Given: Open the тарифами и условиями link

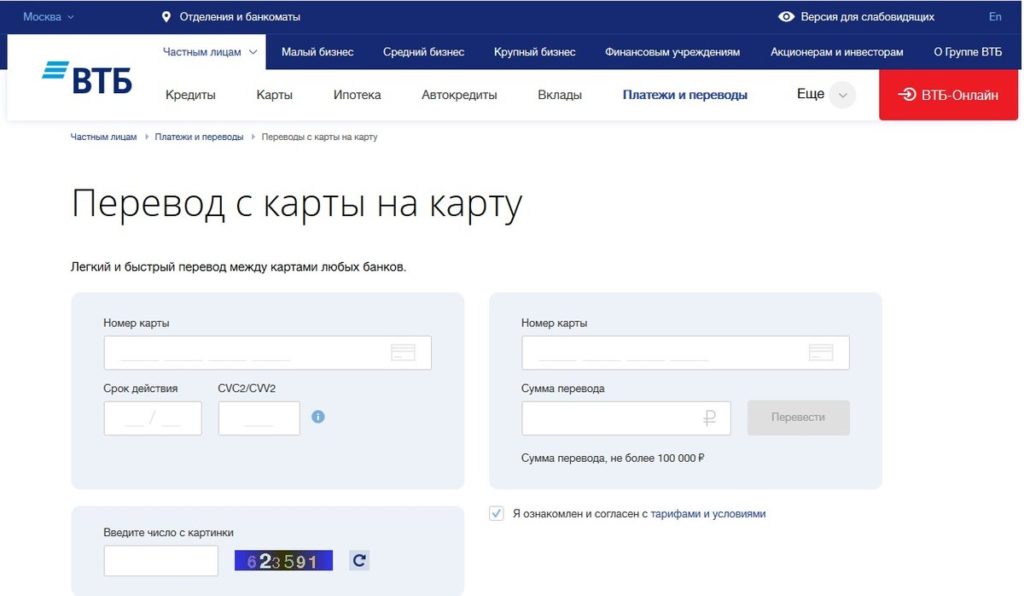Looking at the screenshot, I should pyautogui.click(x=708, y=514).
